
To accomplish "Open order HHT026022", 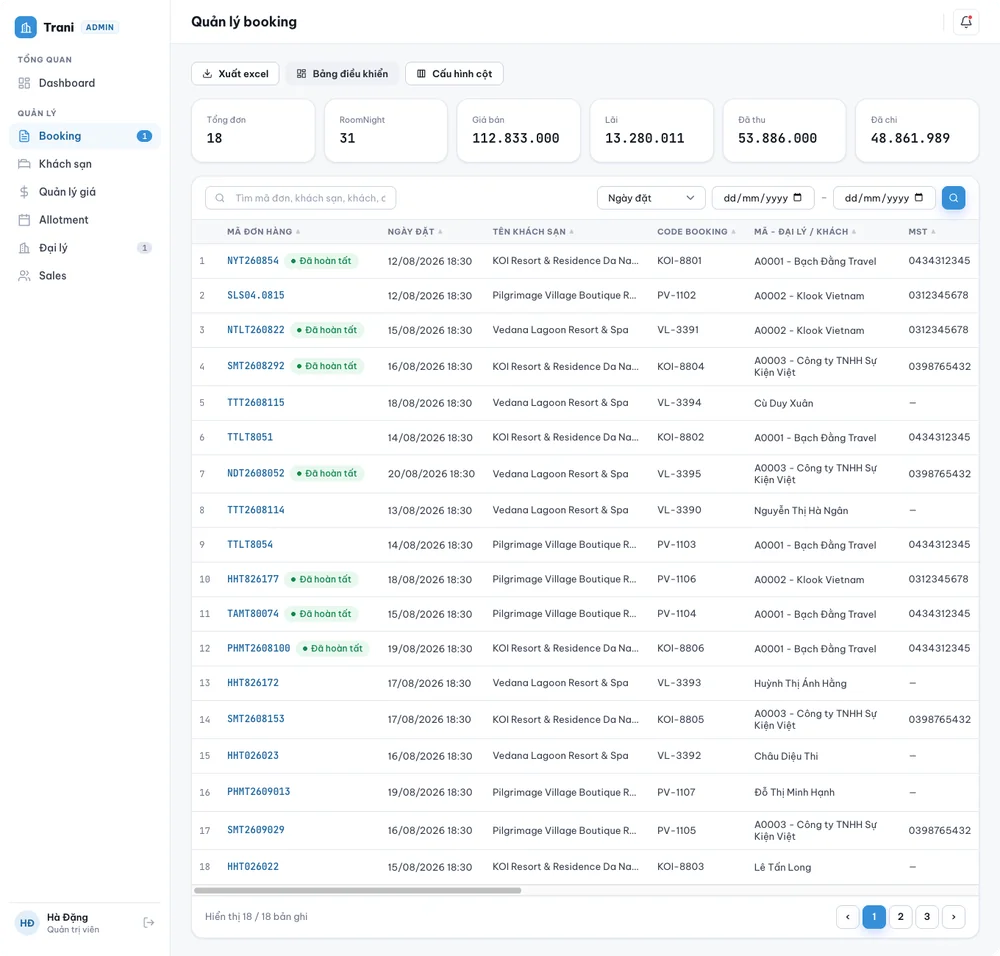I will [x=253, y=867].
